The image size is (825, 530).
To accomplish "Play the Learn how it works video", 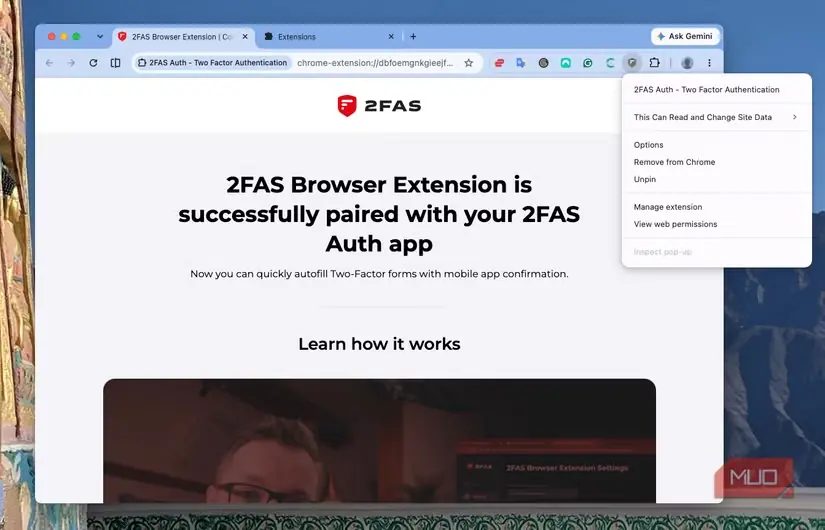I will 379,441.
